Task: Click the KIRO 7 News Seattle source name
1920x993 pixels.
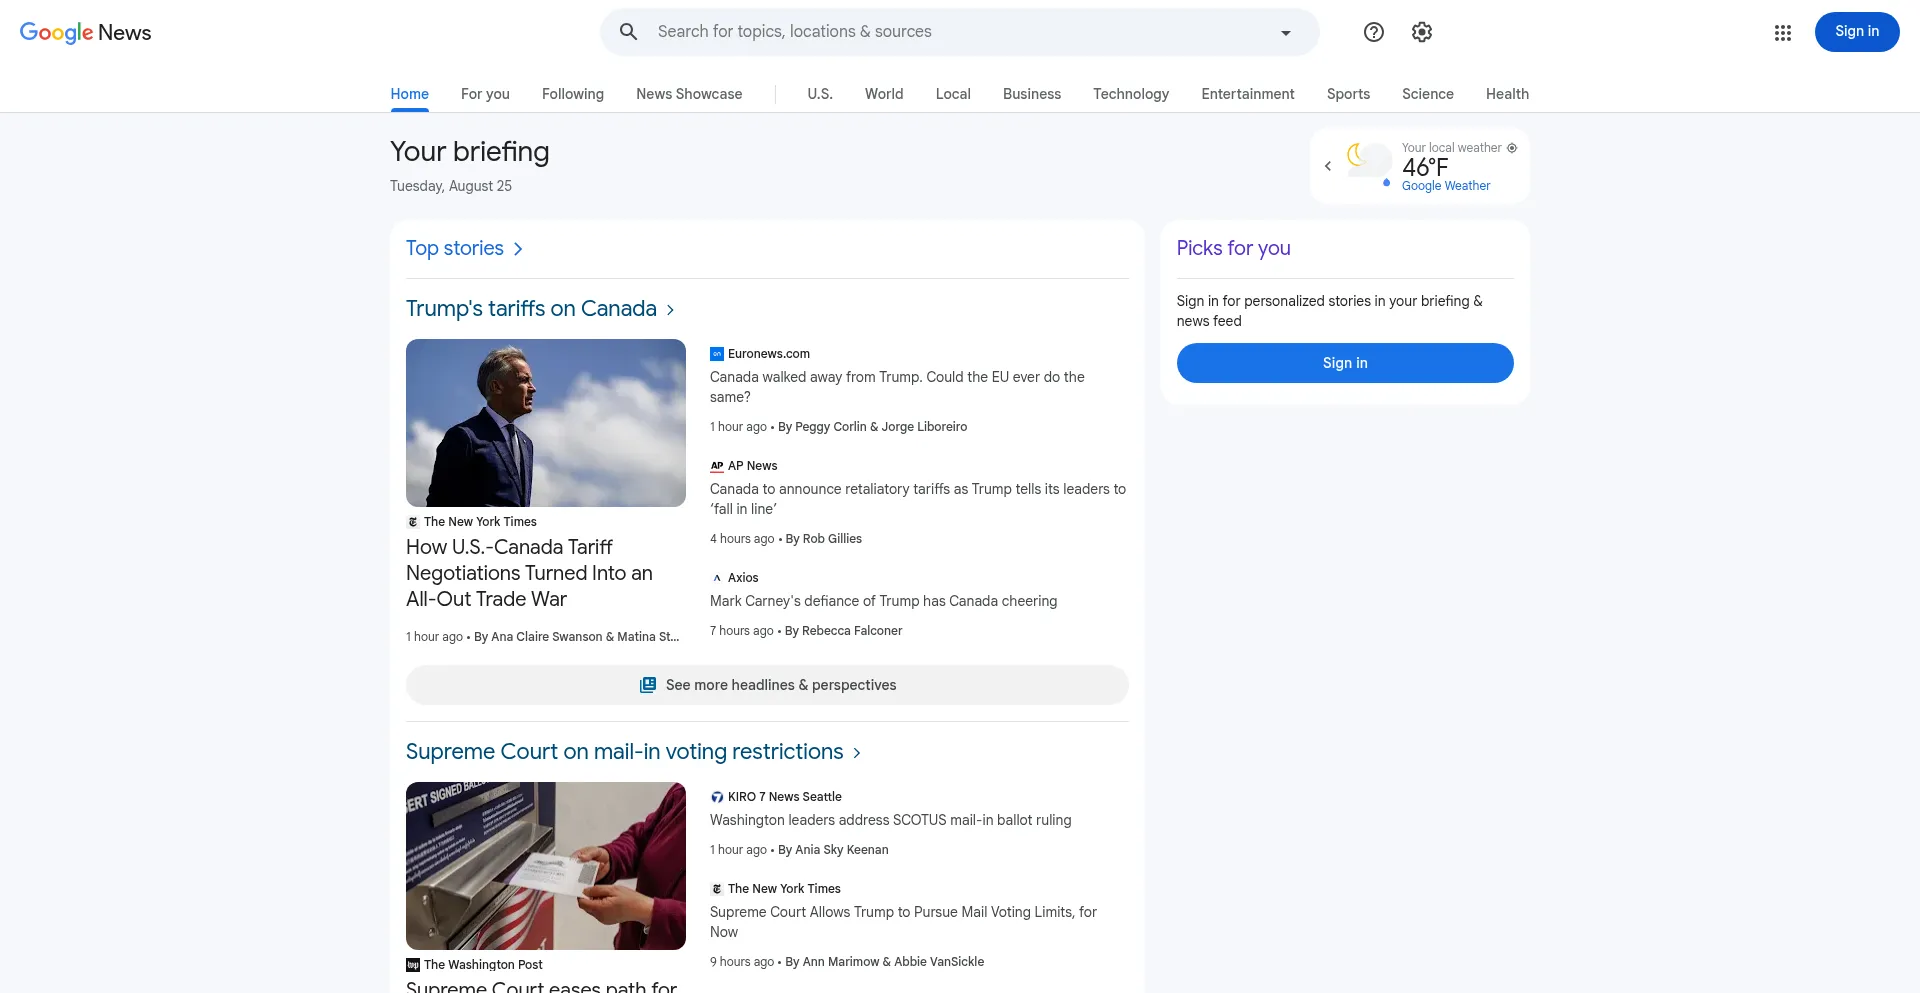Action: pos(785,797)
